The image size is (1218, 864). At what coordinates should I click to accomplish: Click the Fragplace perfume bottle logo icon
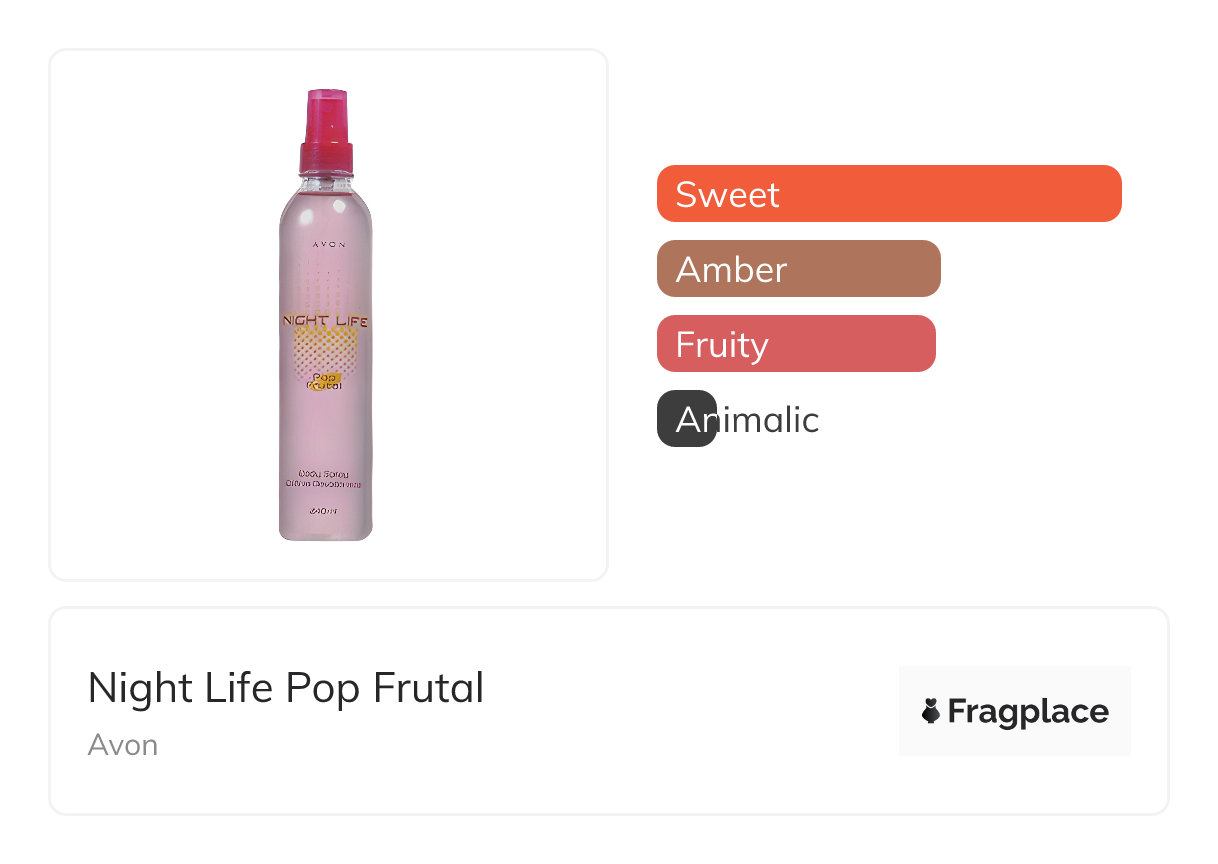click(931, 712)
